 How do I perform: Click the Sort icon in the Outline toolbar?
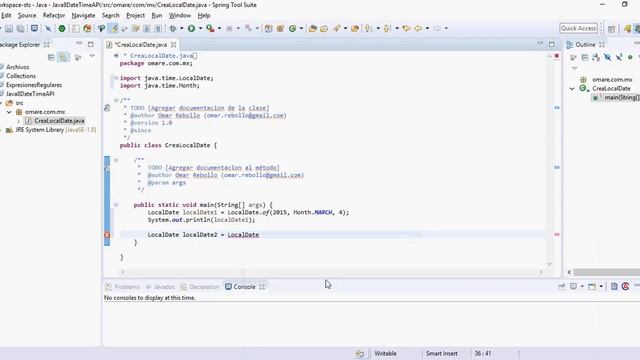(x=596, y=58)
